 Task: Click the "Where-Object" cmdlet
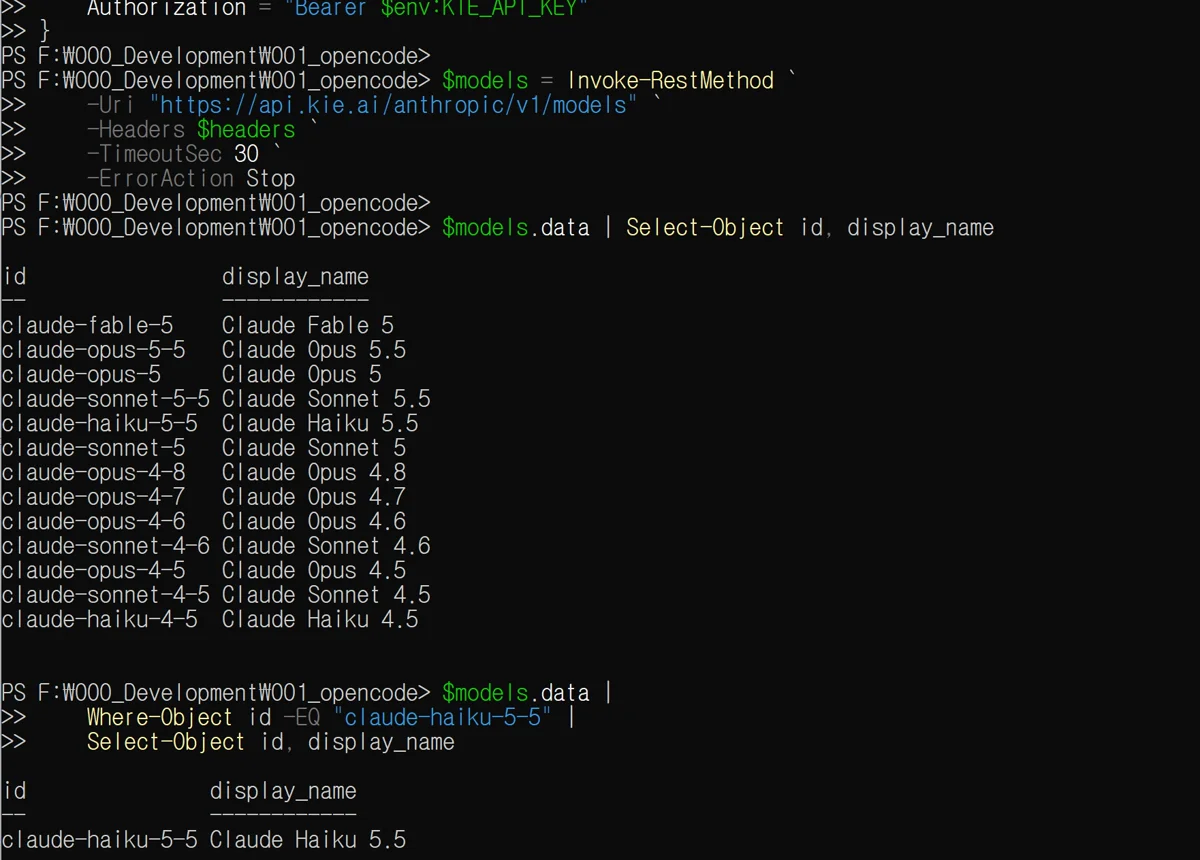point(160,718)
